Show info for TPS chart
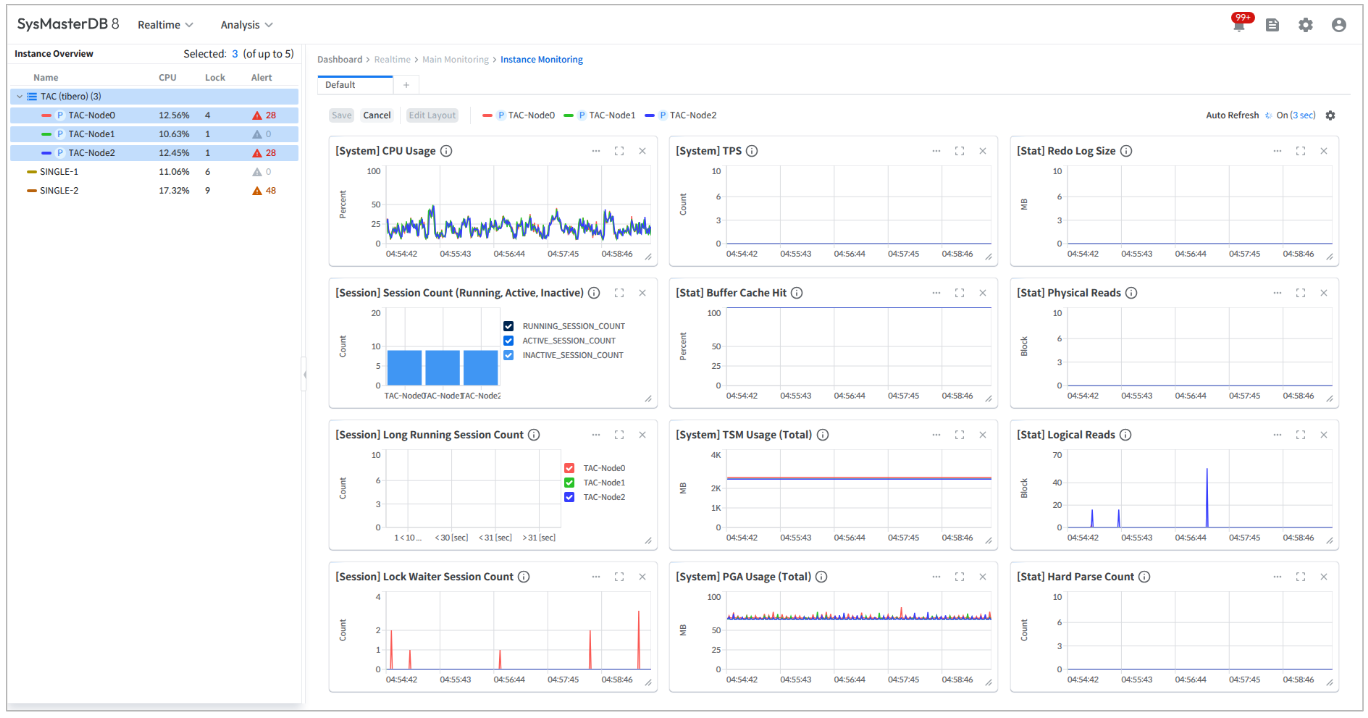 752,151
